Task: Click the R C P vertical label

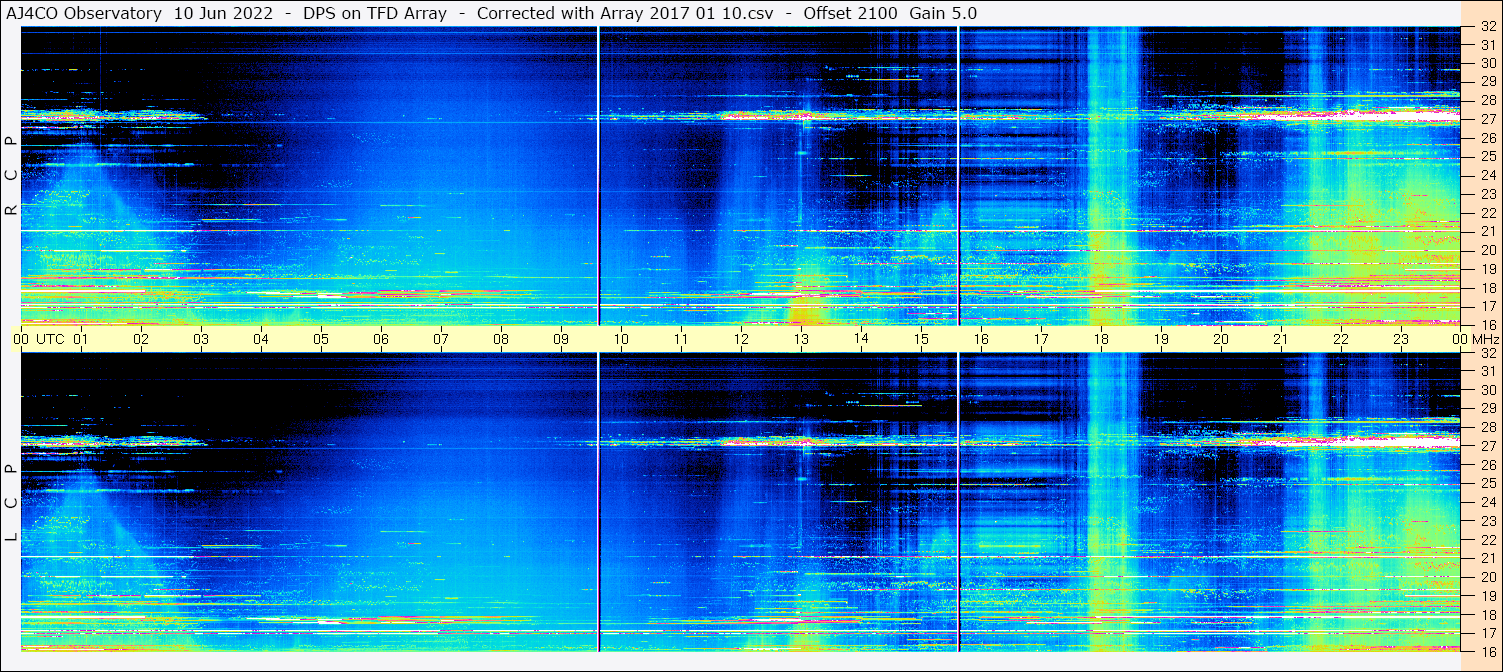Action: [11, 176]
